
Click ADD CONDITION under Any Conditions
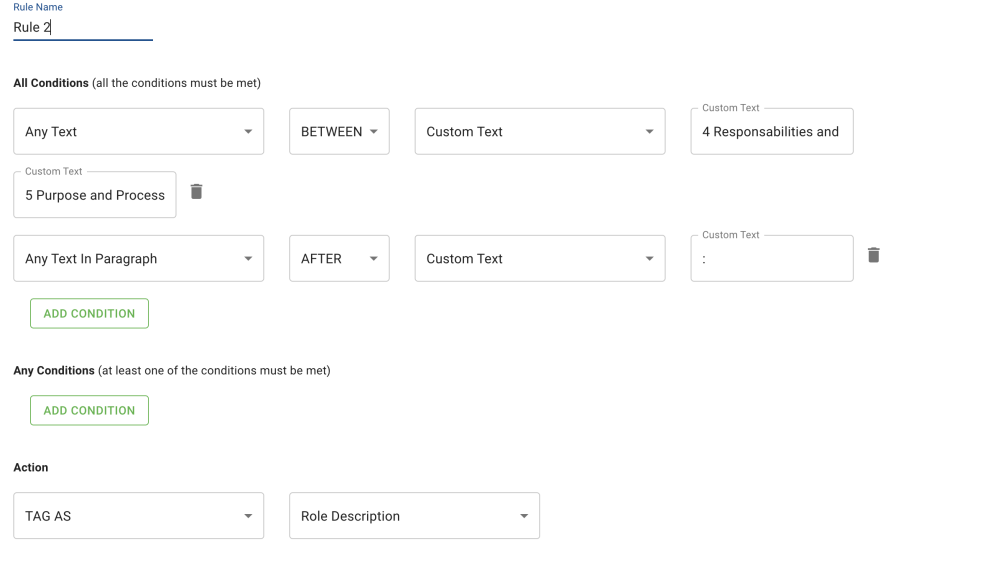tap(89, 410)
